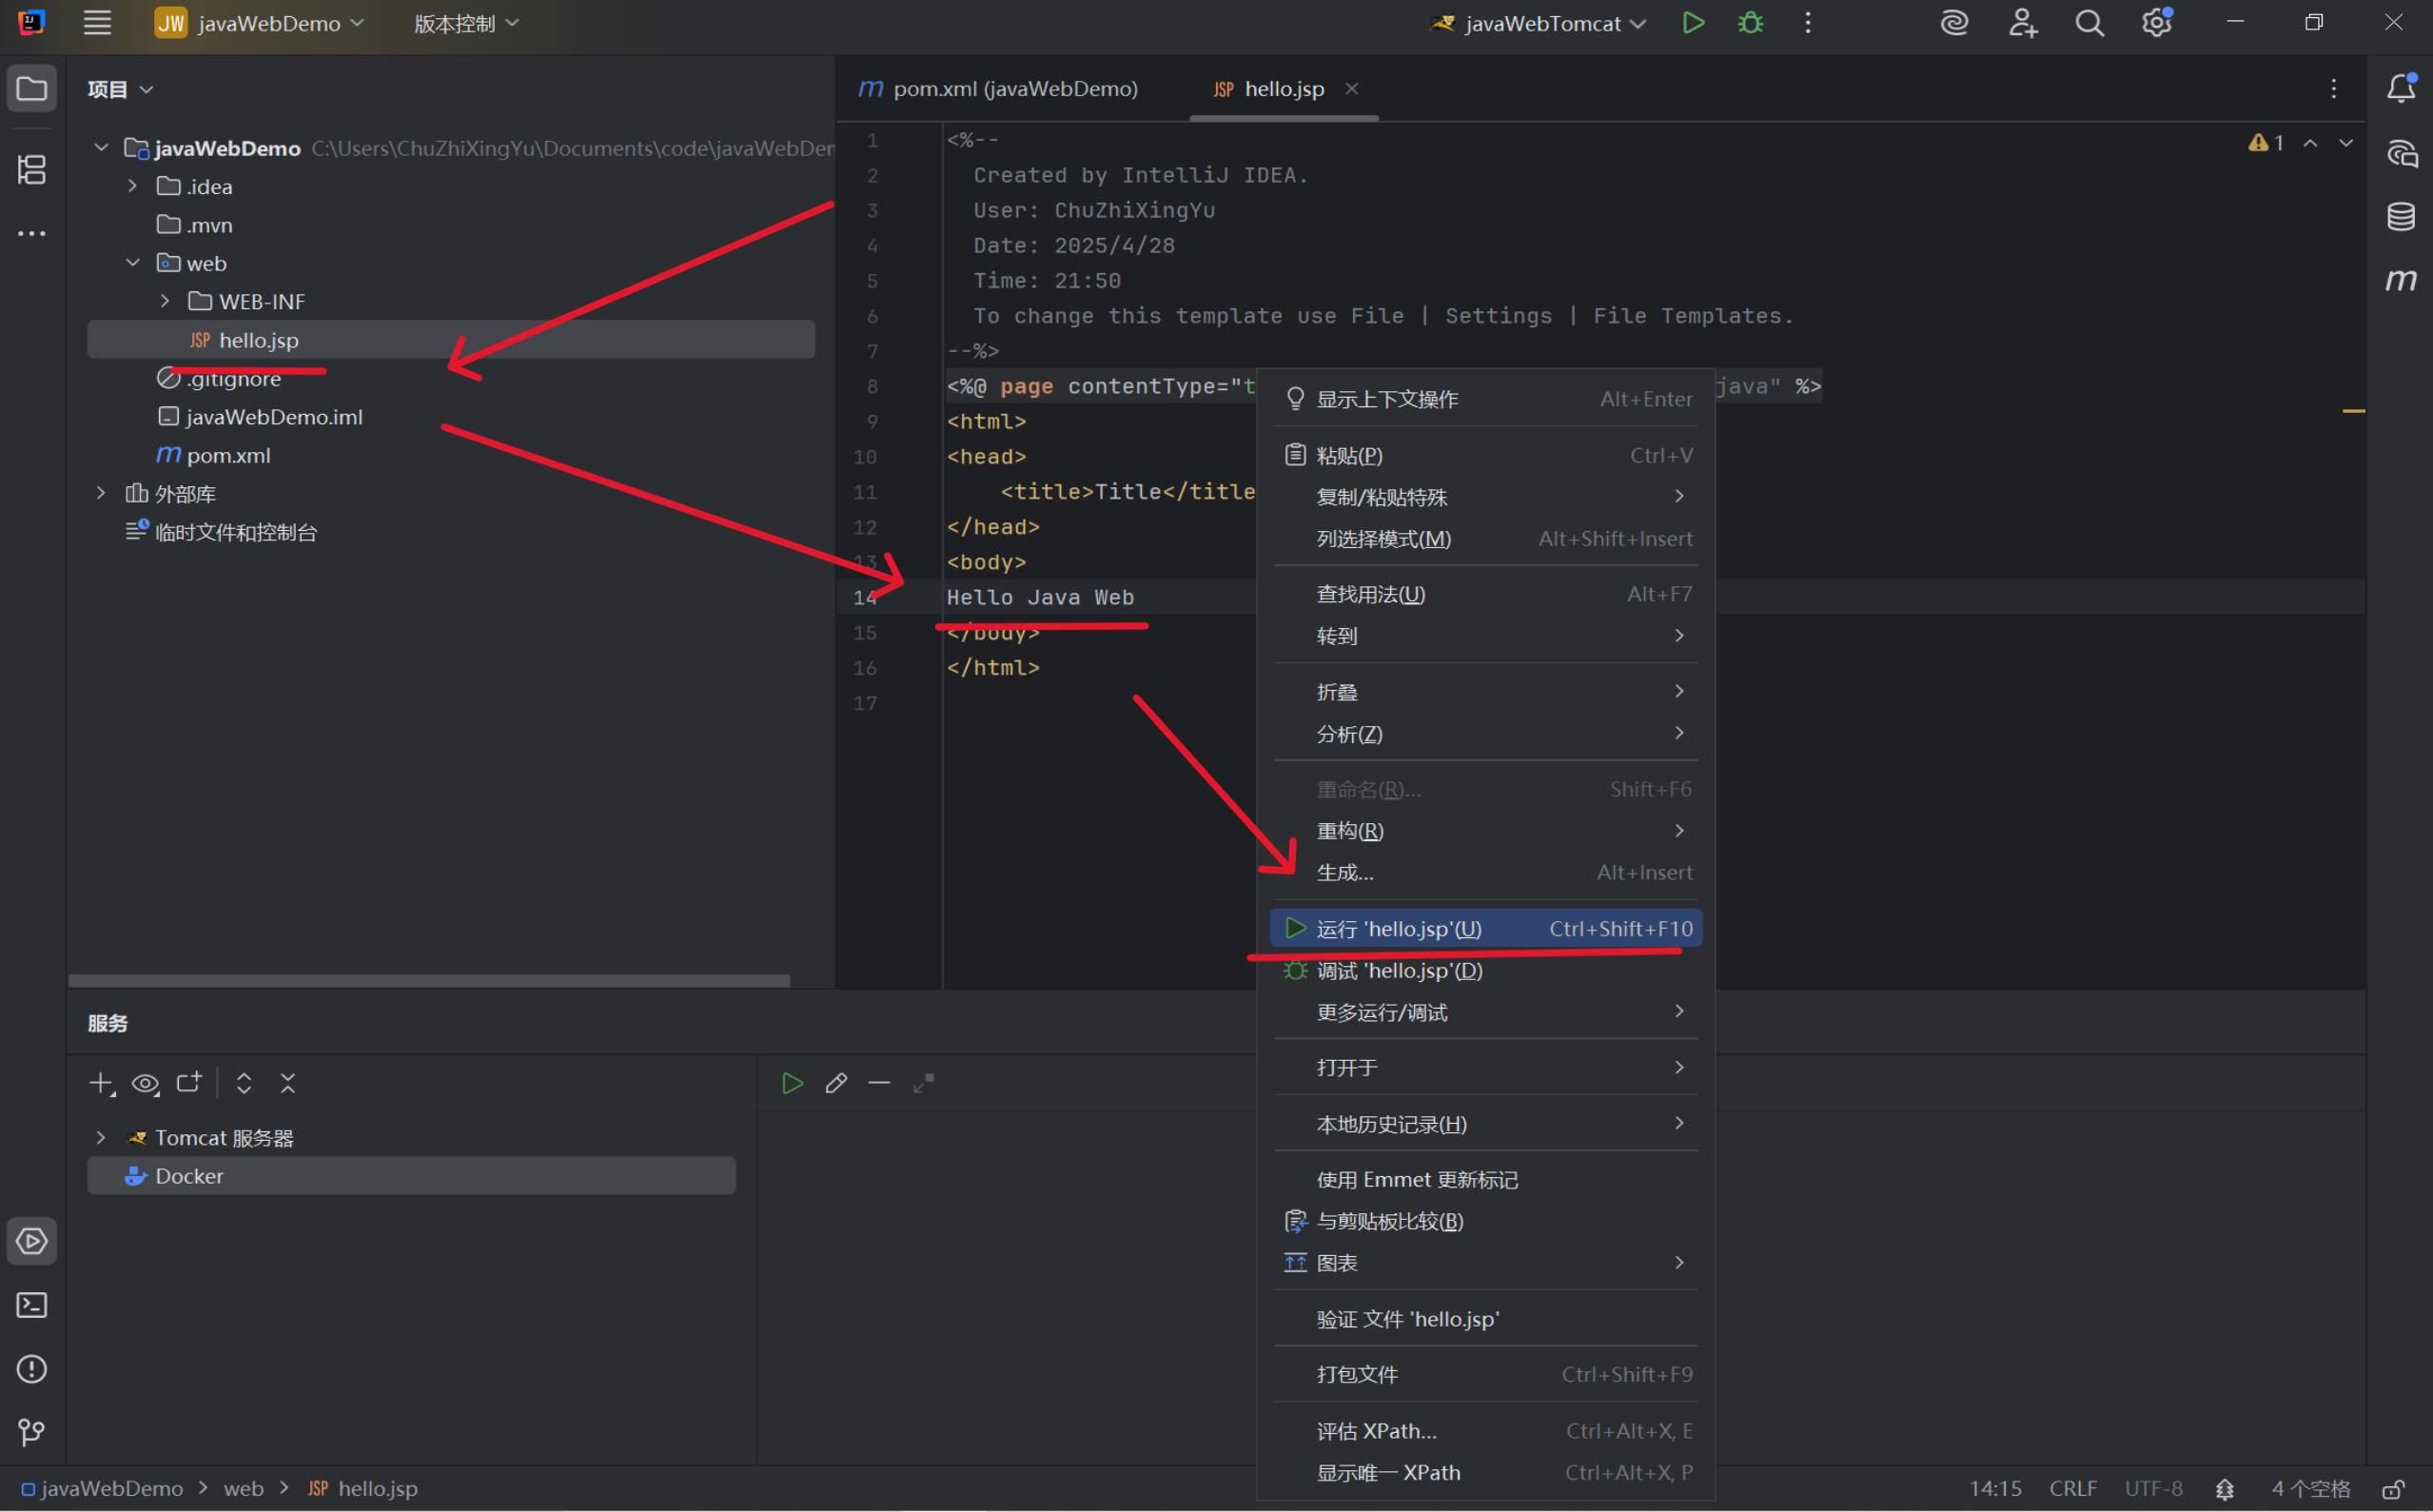Click the Run button in the top toolbar
Image resolution: width=2433 pixels, height=1512 pixels.
[x=1693, y=22]
